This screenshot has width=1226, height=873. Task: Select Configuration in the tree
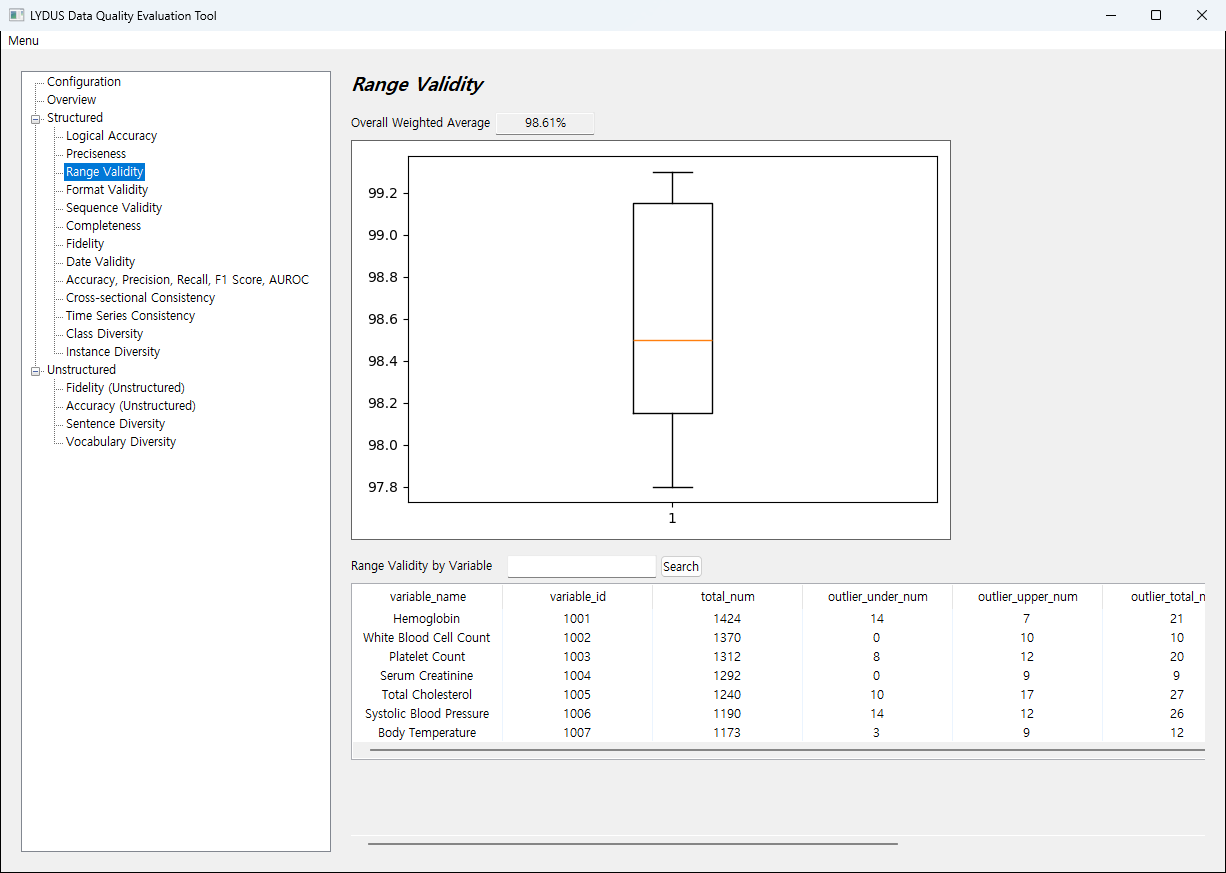click(84, 82)
